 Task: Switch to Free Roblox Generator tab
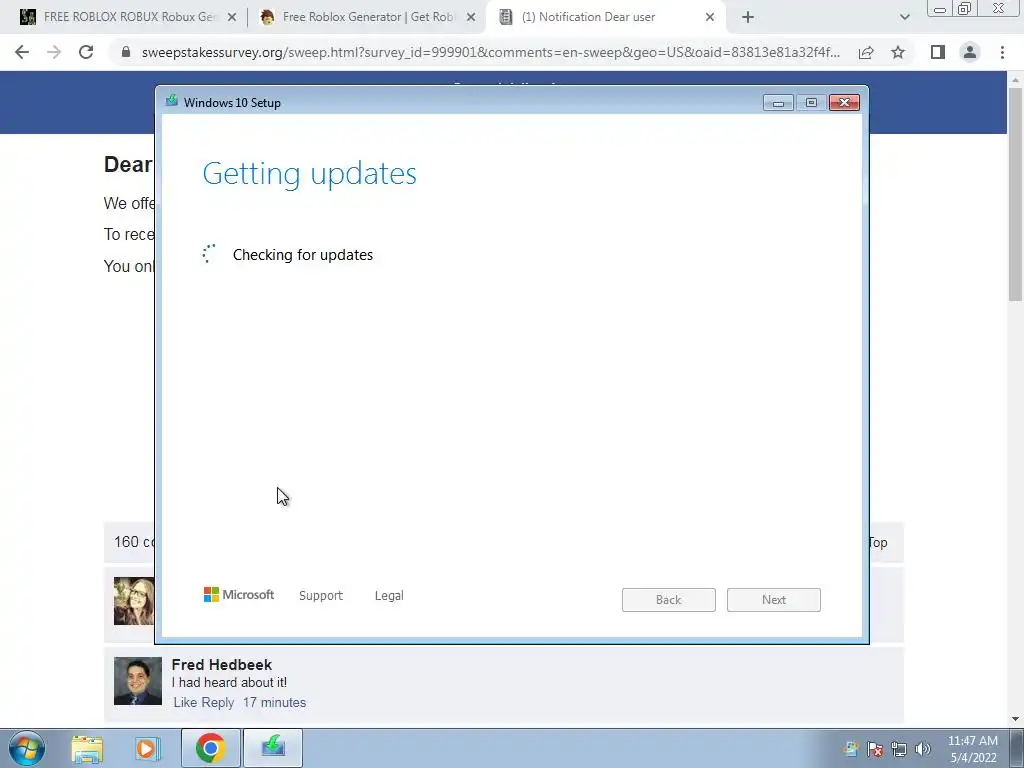(366, 17)
